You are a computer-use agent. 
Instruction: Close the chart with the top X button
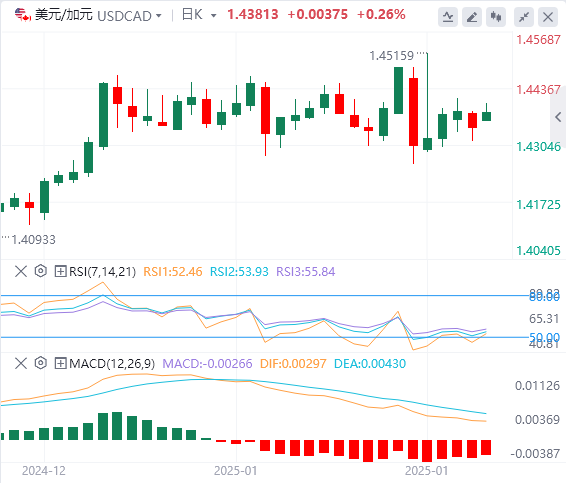coord(548,17)
